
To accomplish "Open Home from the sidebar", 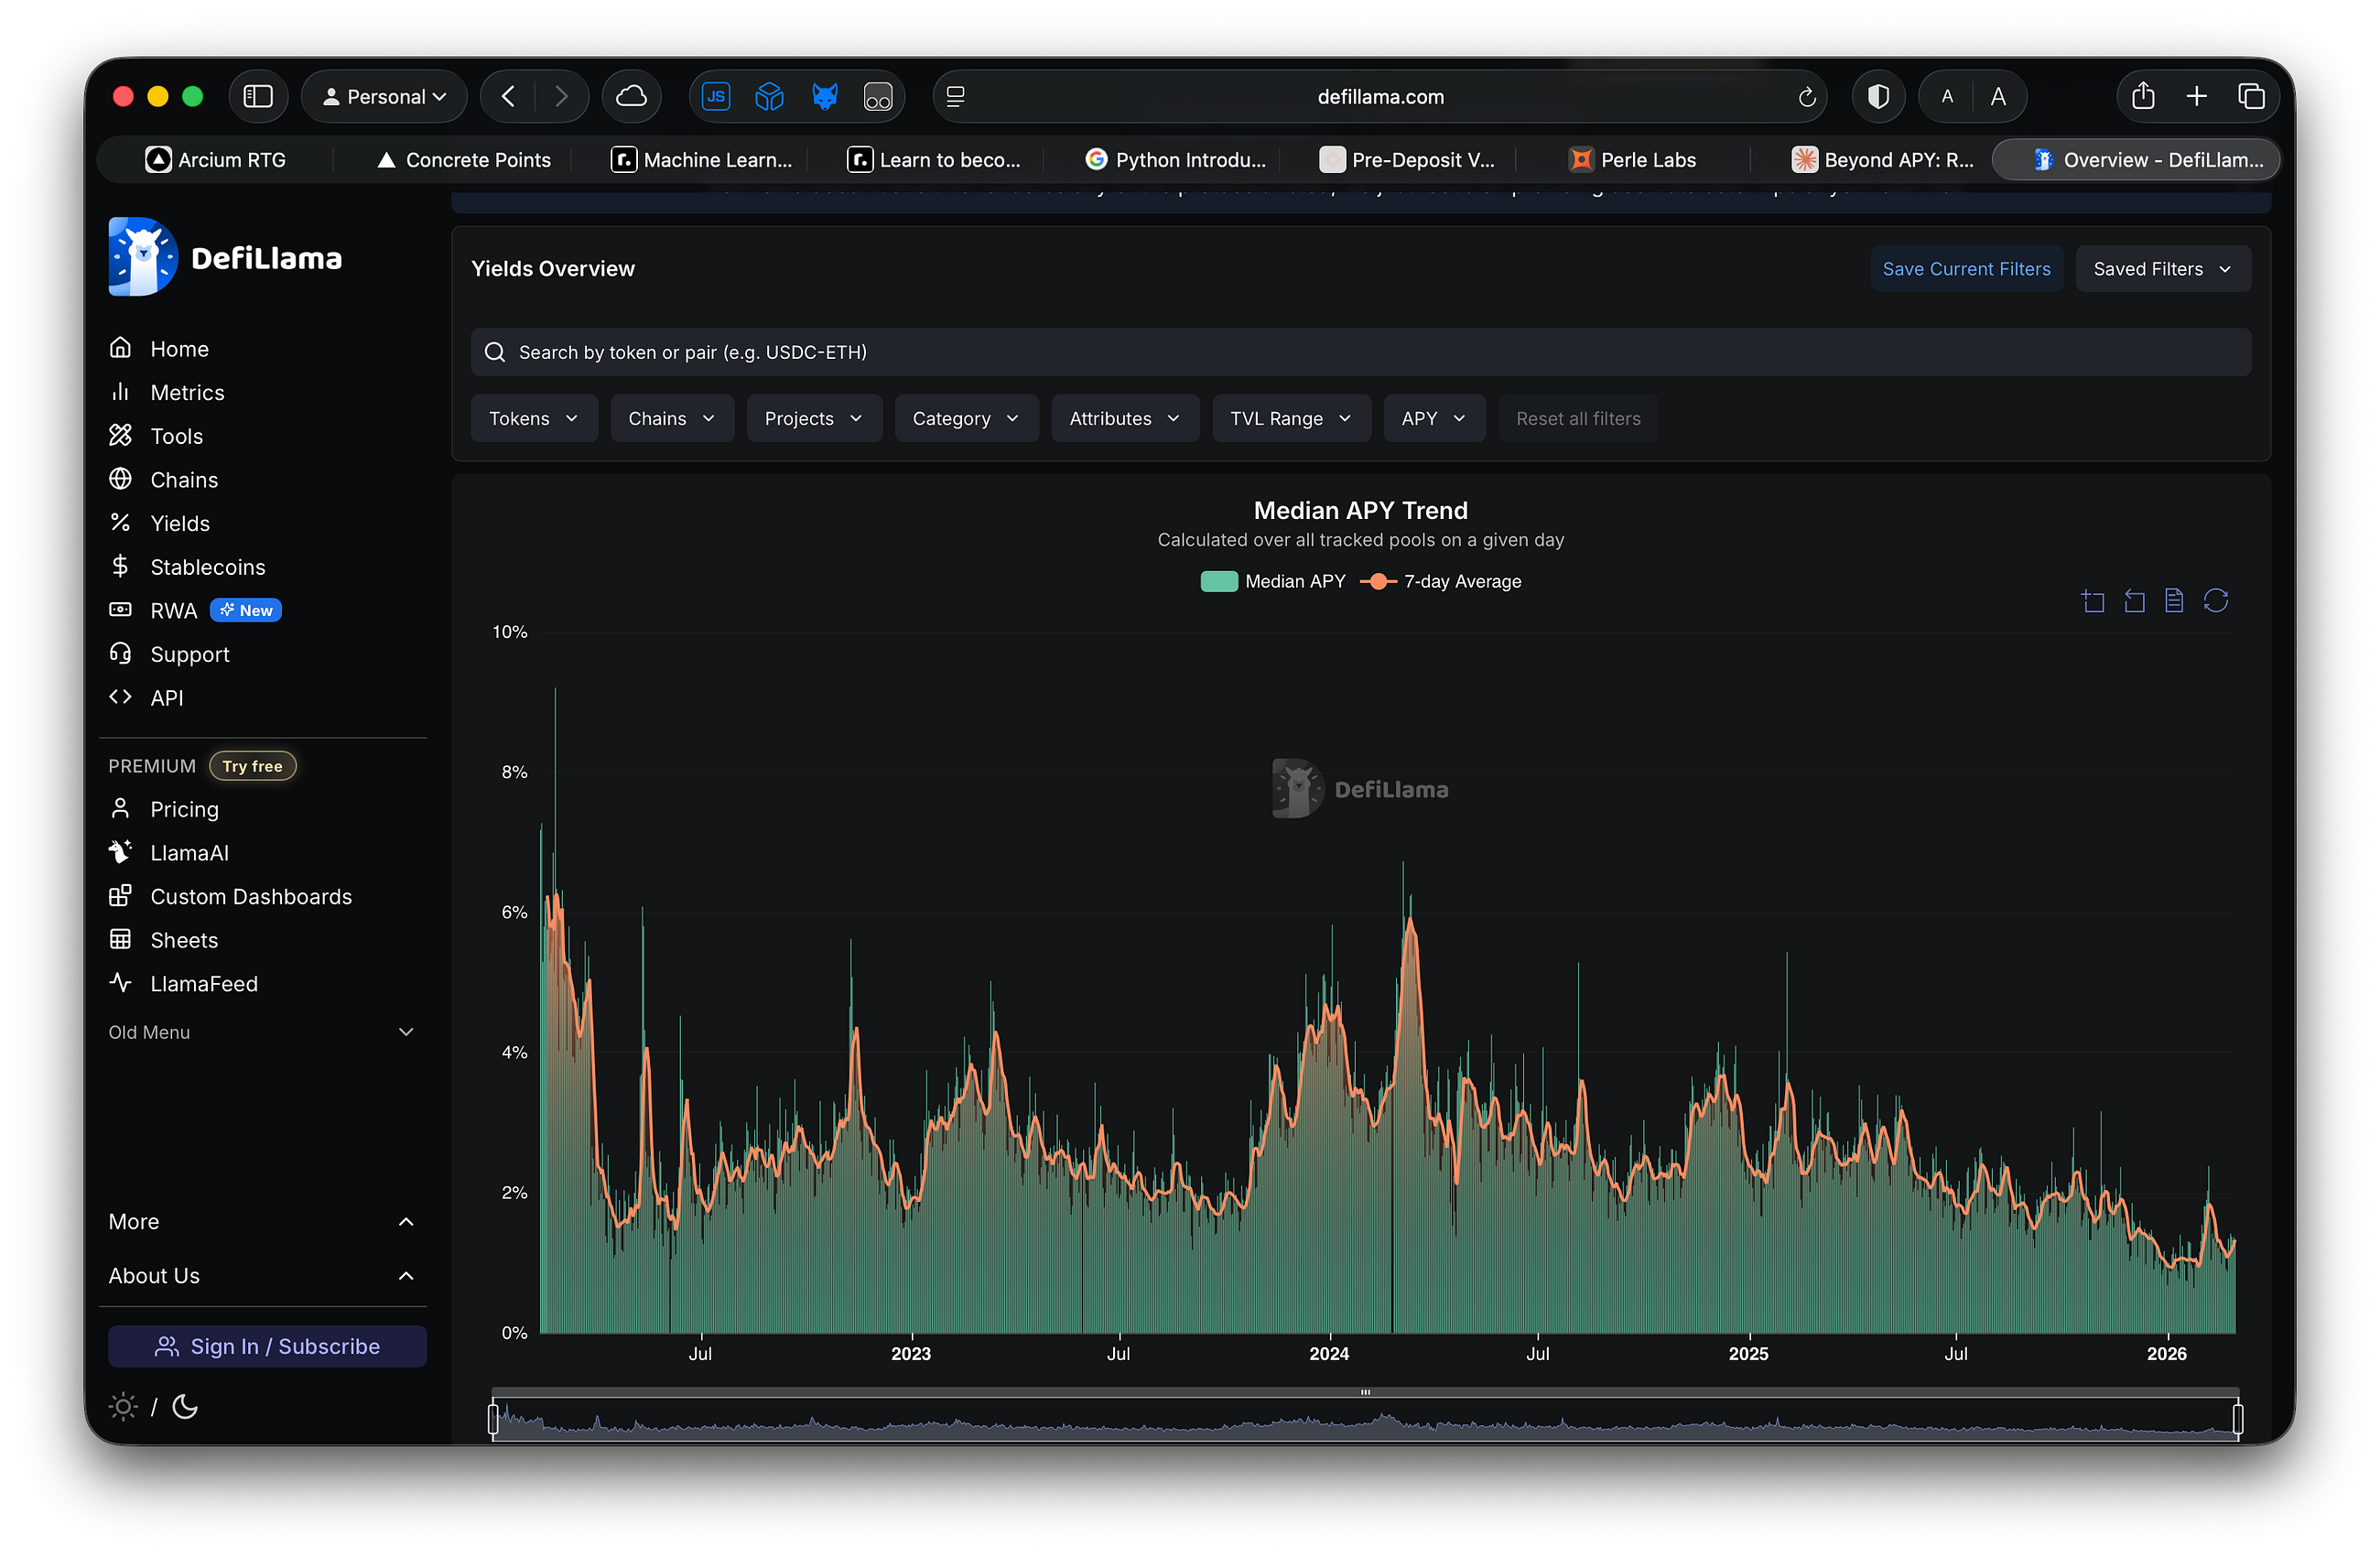I will tap(179, 348).
